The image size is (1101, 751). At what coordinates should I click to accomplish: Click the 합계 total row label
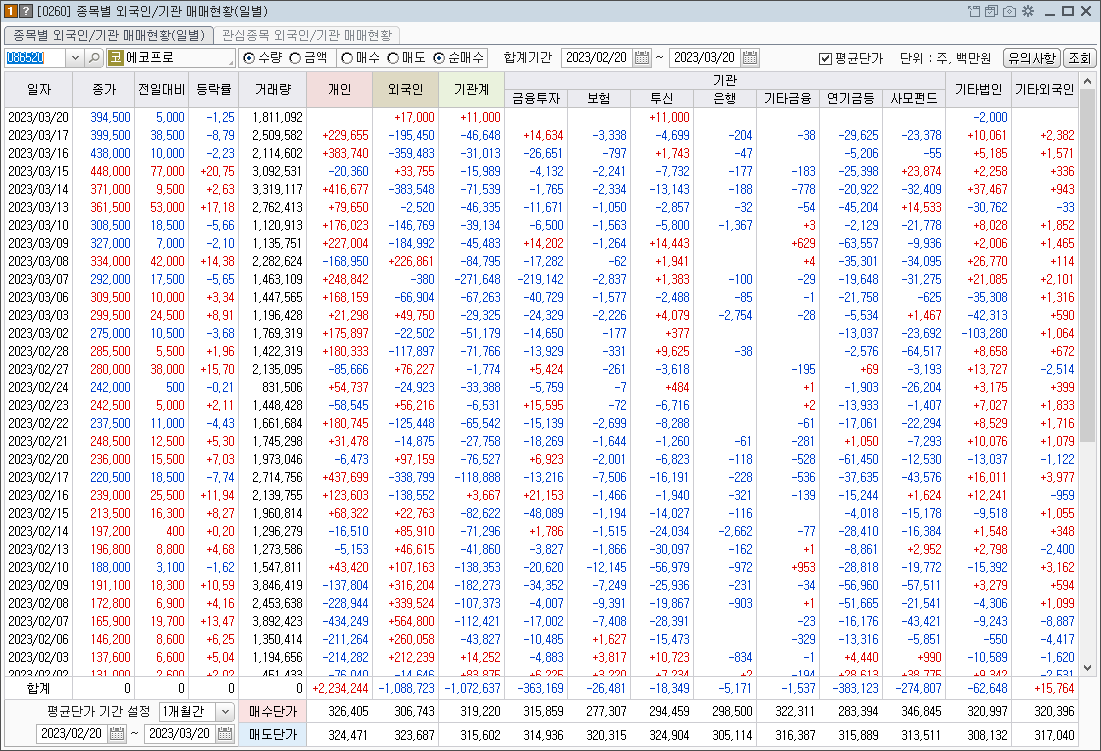pos(39,689)
